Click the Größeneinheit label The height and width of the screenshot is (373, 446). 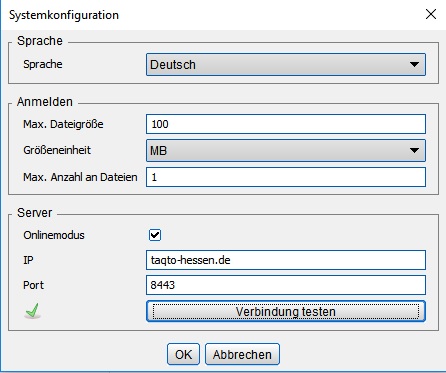[57, 150]
